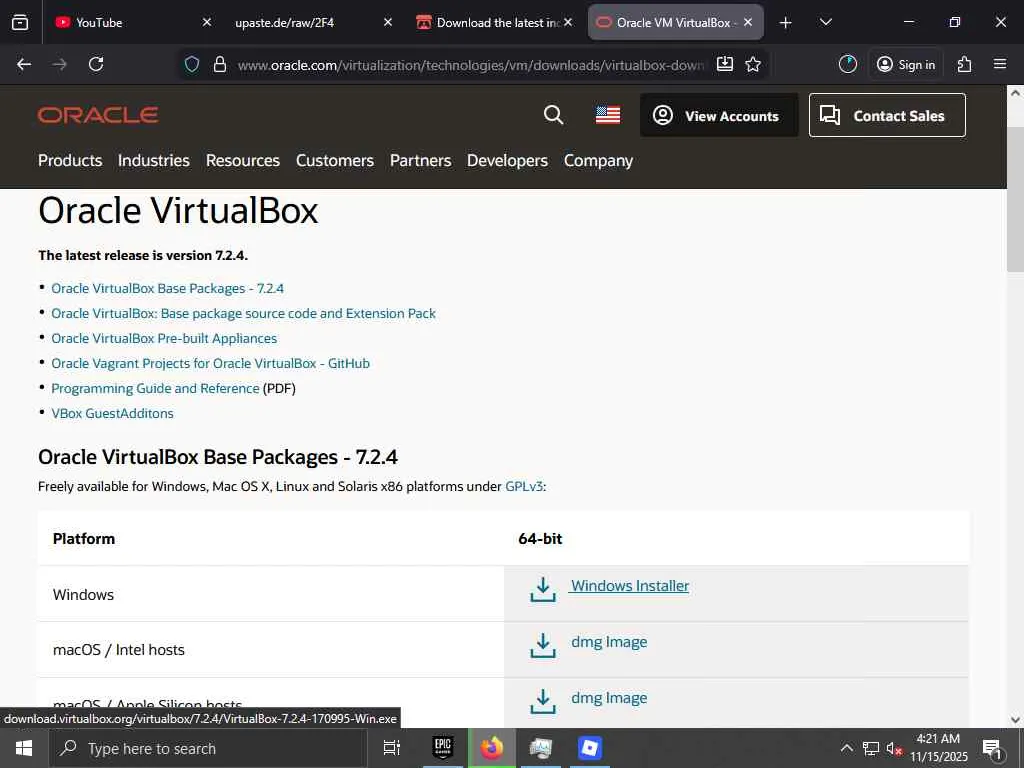
Task: Close the upaste.de tab
Action: pyautogui.click(x=388, y=22)
